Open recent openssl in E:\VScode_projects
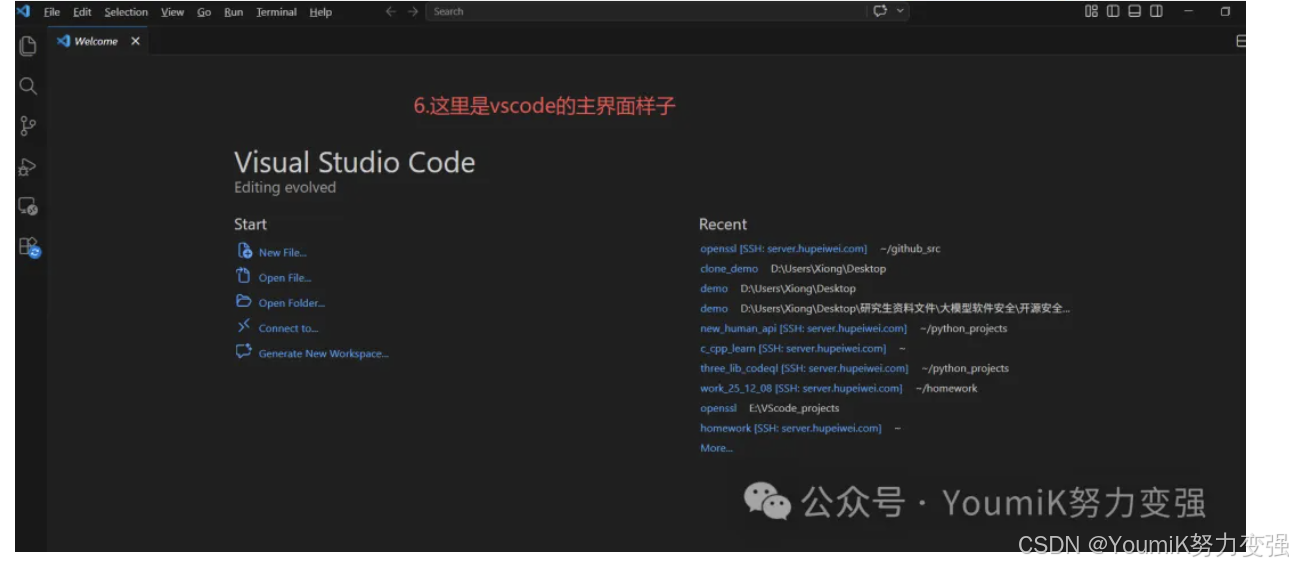 (718, 408)
